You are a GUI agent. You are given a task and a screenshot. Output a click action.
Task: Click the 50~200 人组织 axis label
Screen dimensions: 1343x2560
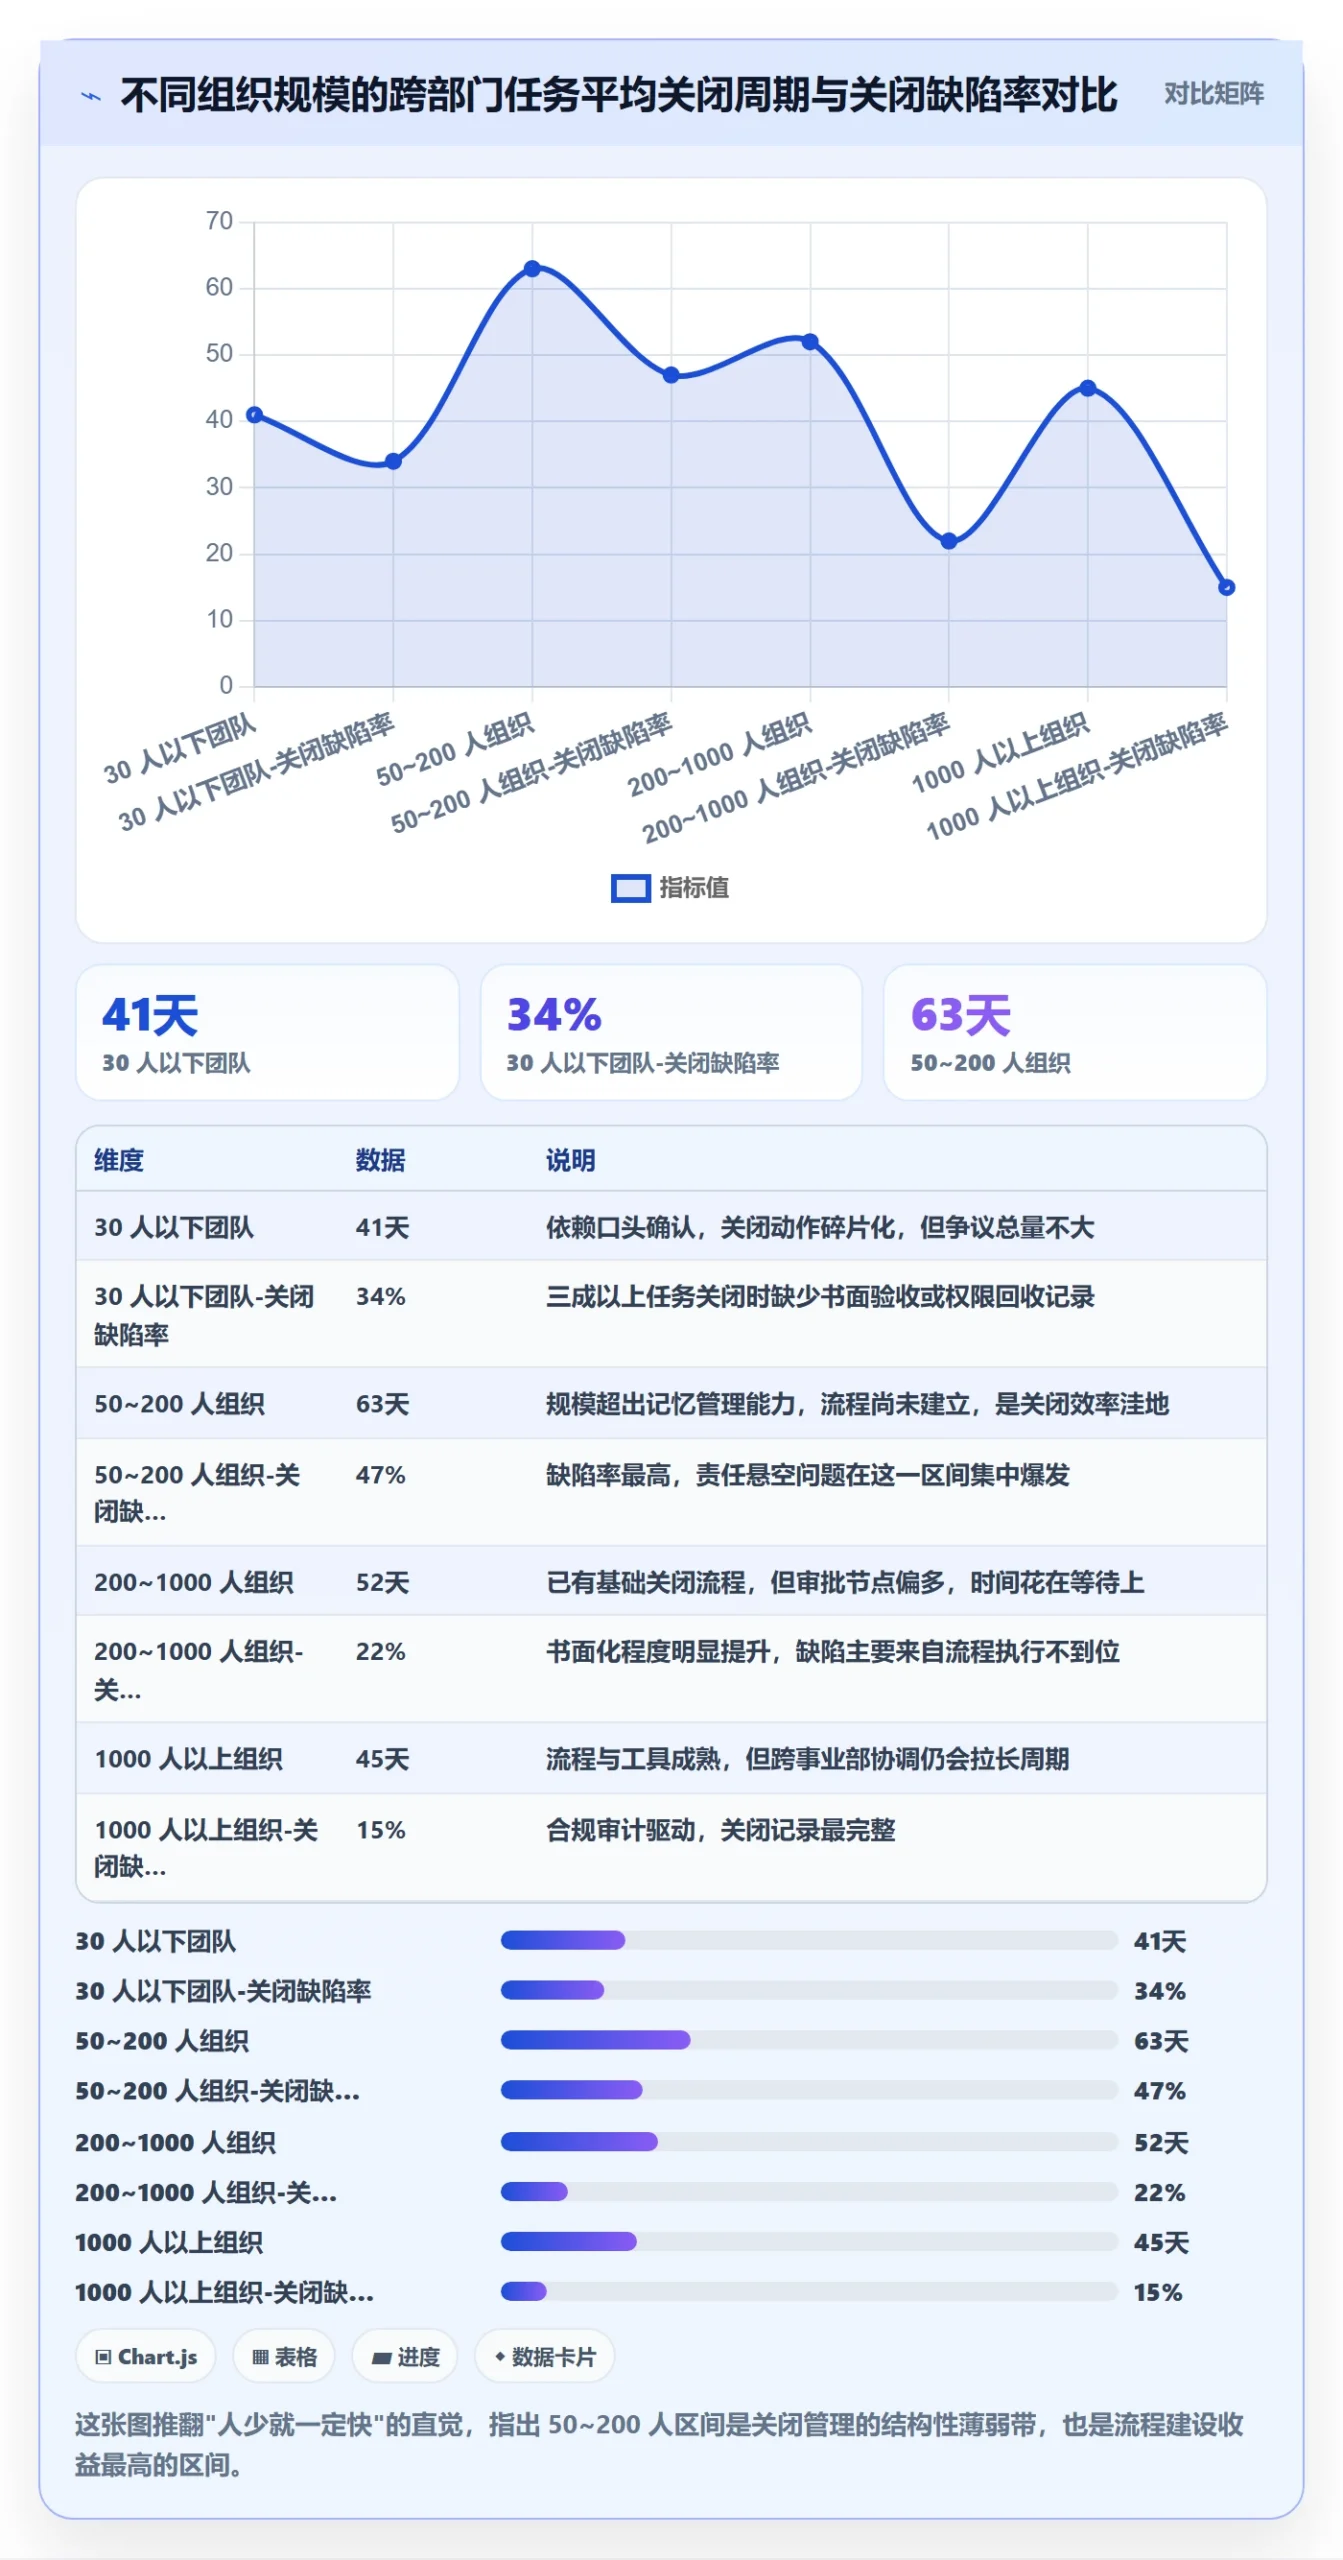tap(455, 749)
